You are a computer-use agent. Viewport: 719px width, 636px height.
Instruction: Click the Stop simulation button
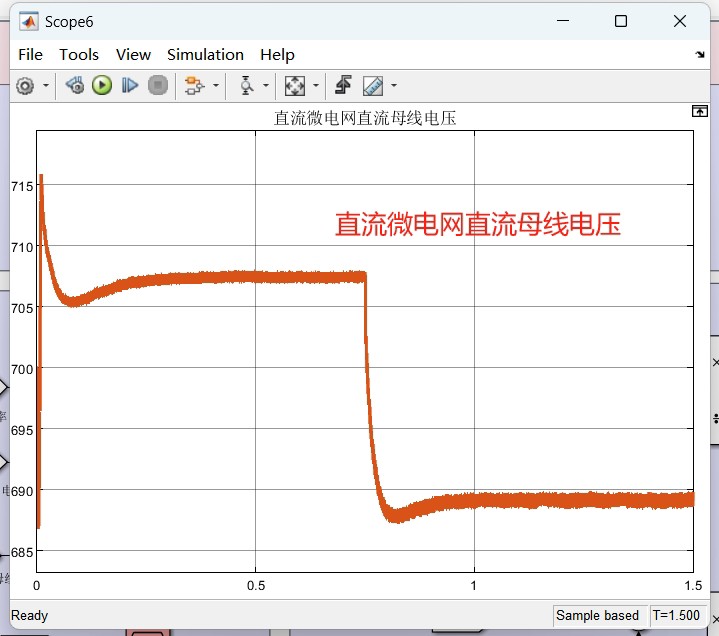pos(158,85)
